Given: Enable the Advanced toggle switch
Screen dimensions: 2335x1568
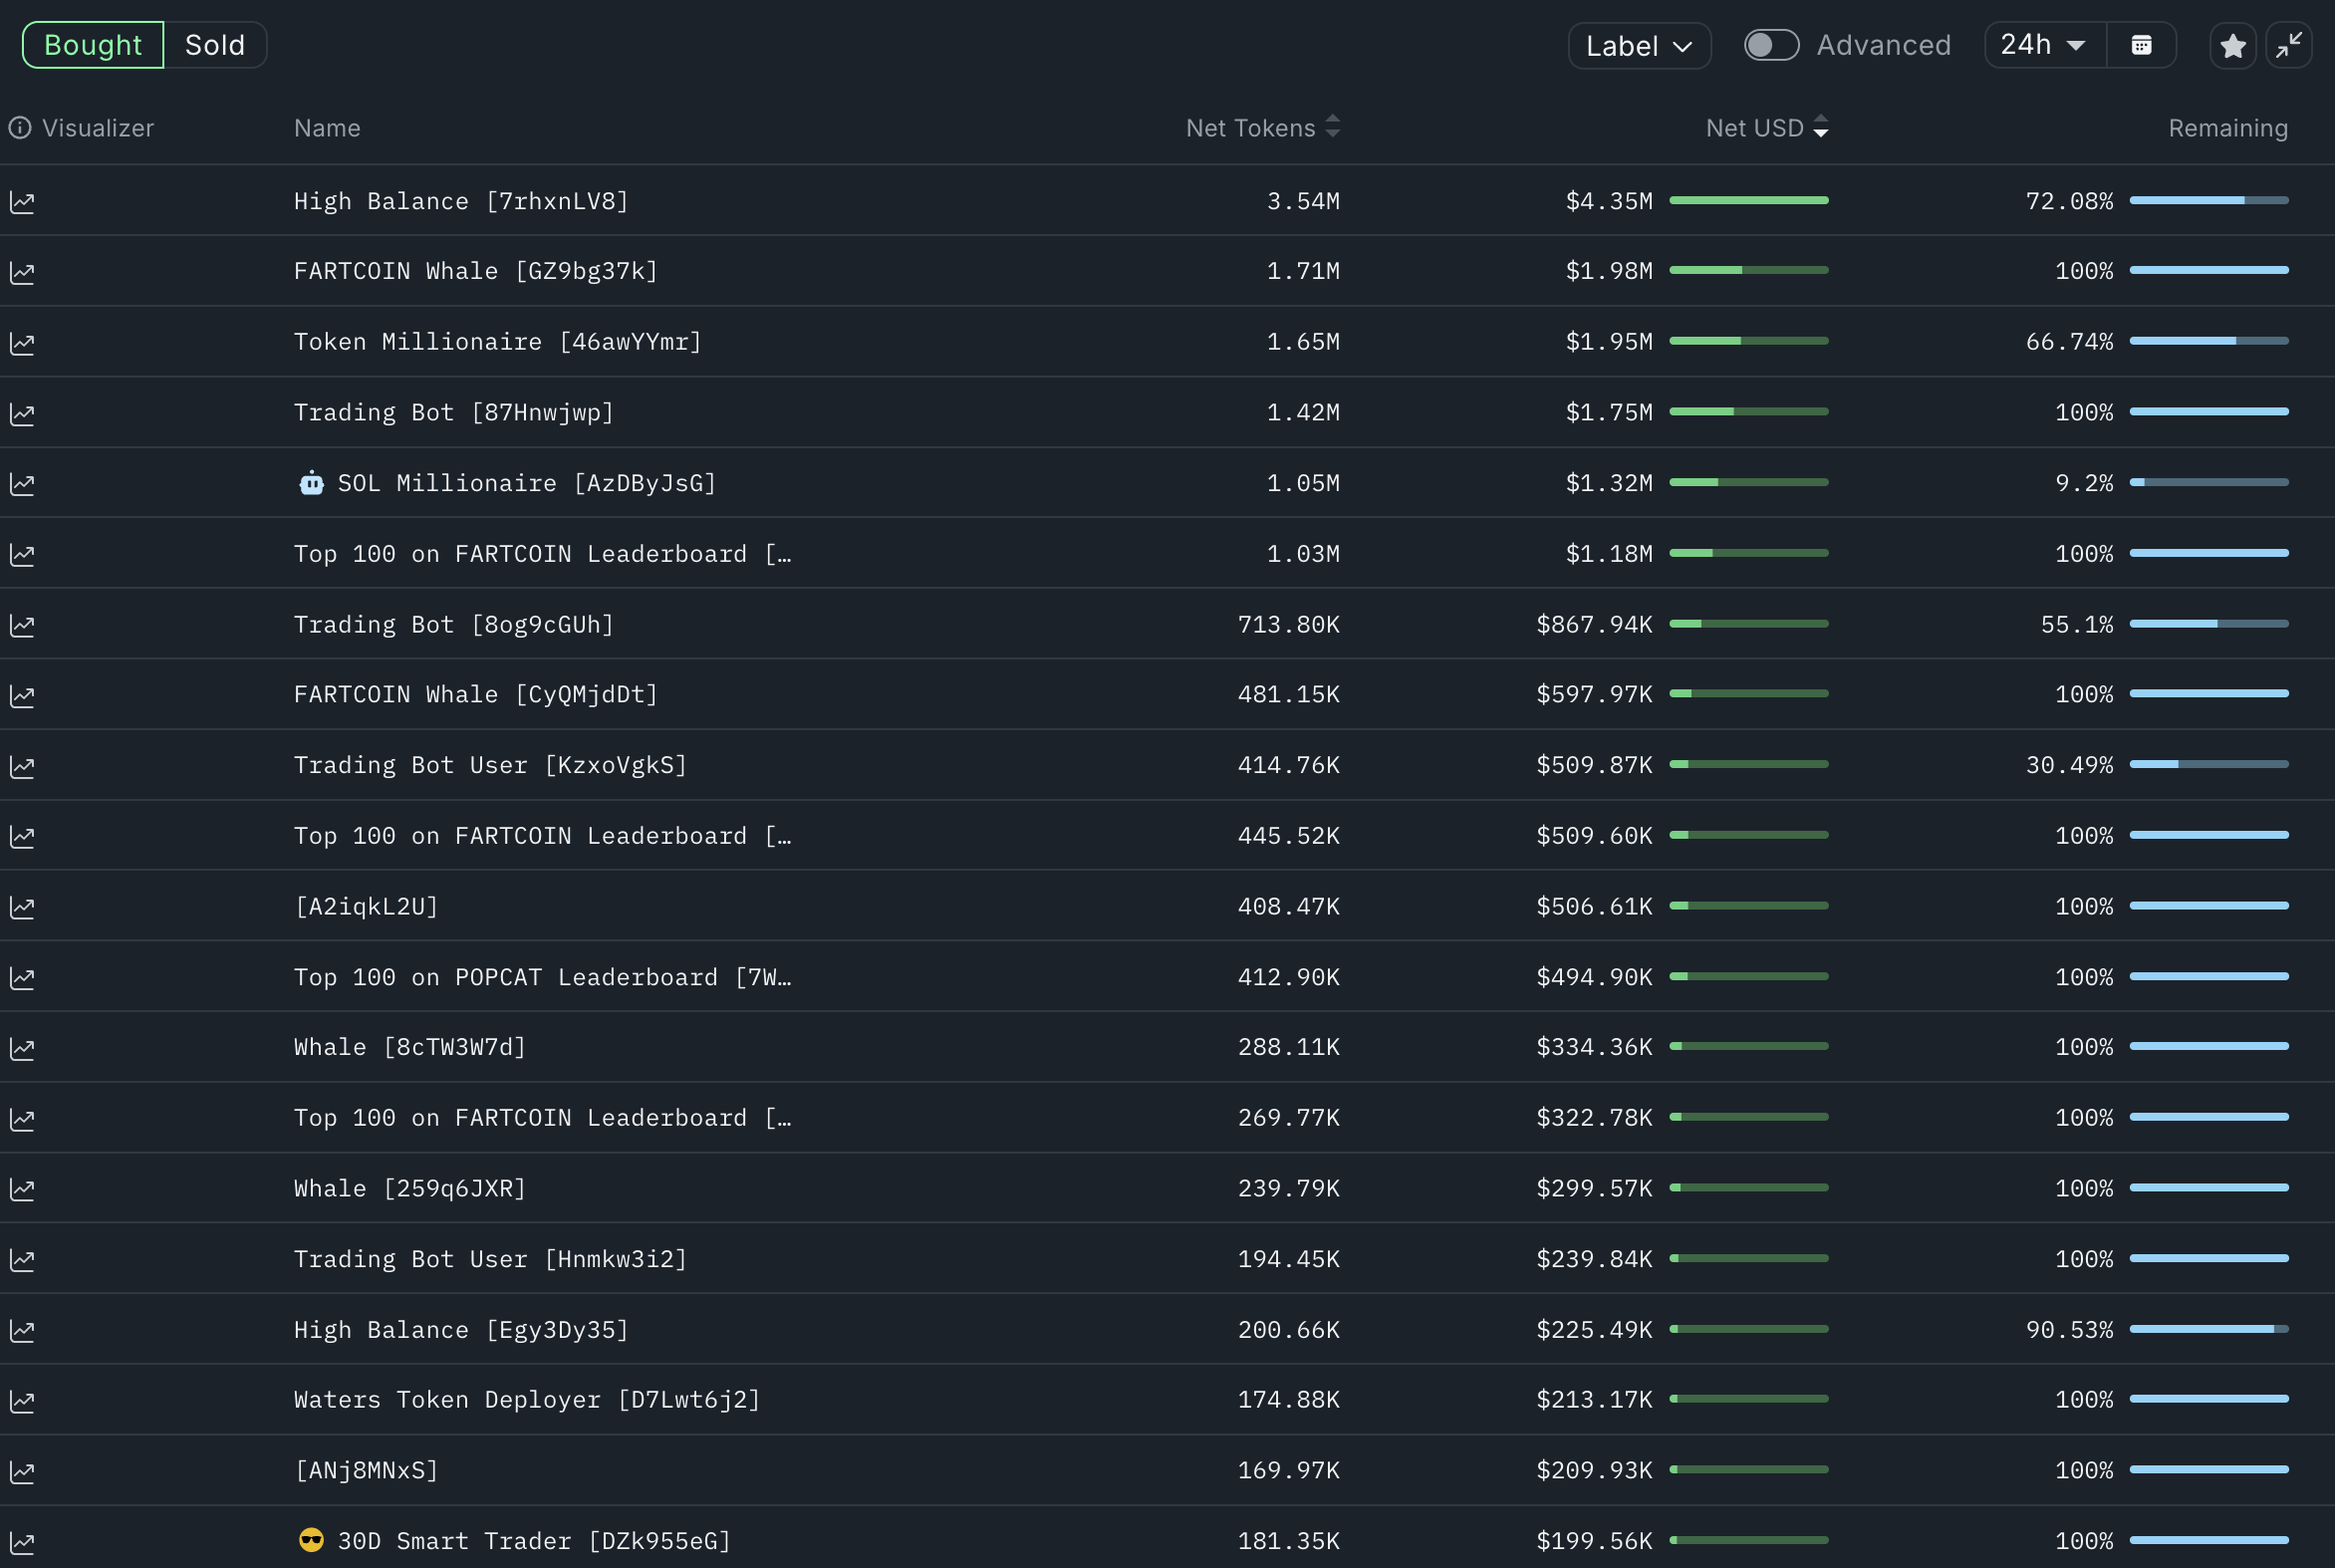Looking at the screenshot, I should (x=1771, y=46).
